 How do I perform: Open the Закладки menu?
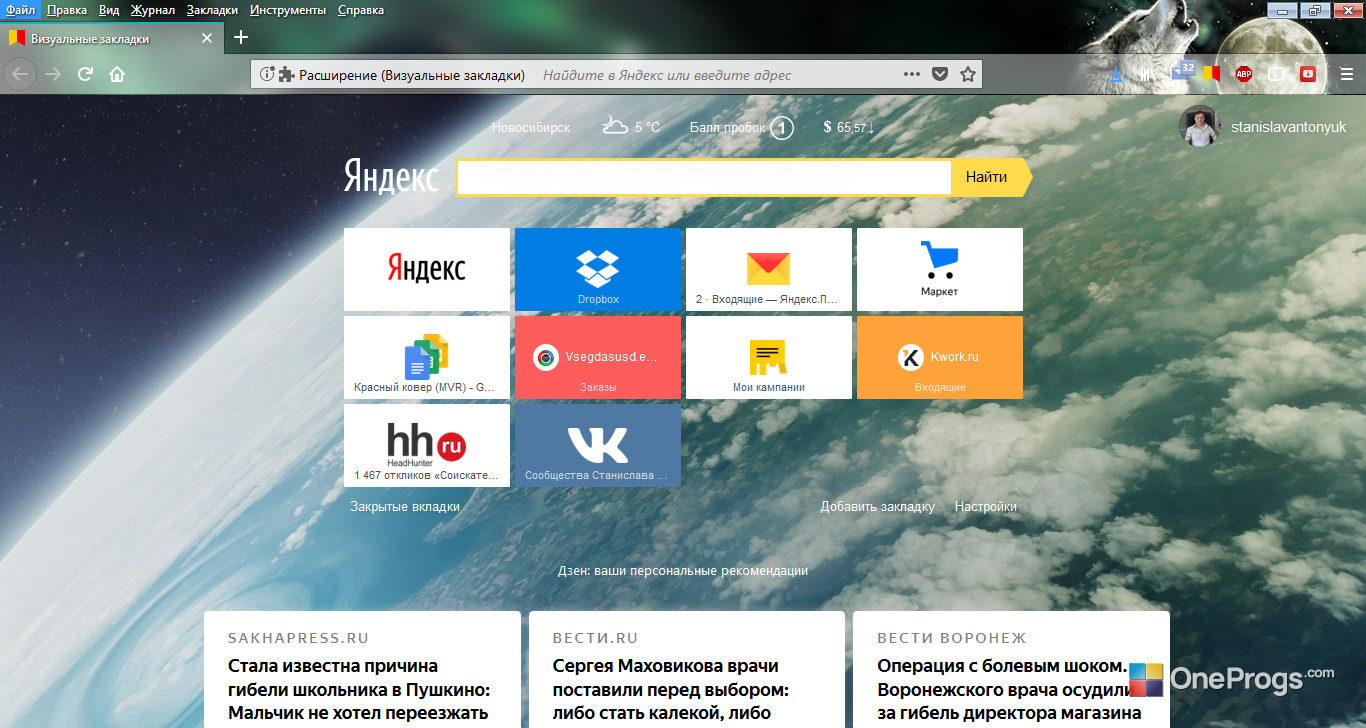tap(212, 10)
